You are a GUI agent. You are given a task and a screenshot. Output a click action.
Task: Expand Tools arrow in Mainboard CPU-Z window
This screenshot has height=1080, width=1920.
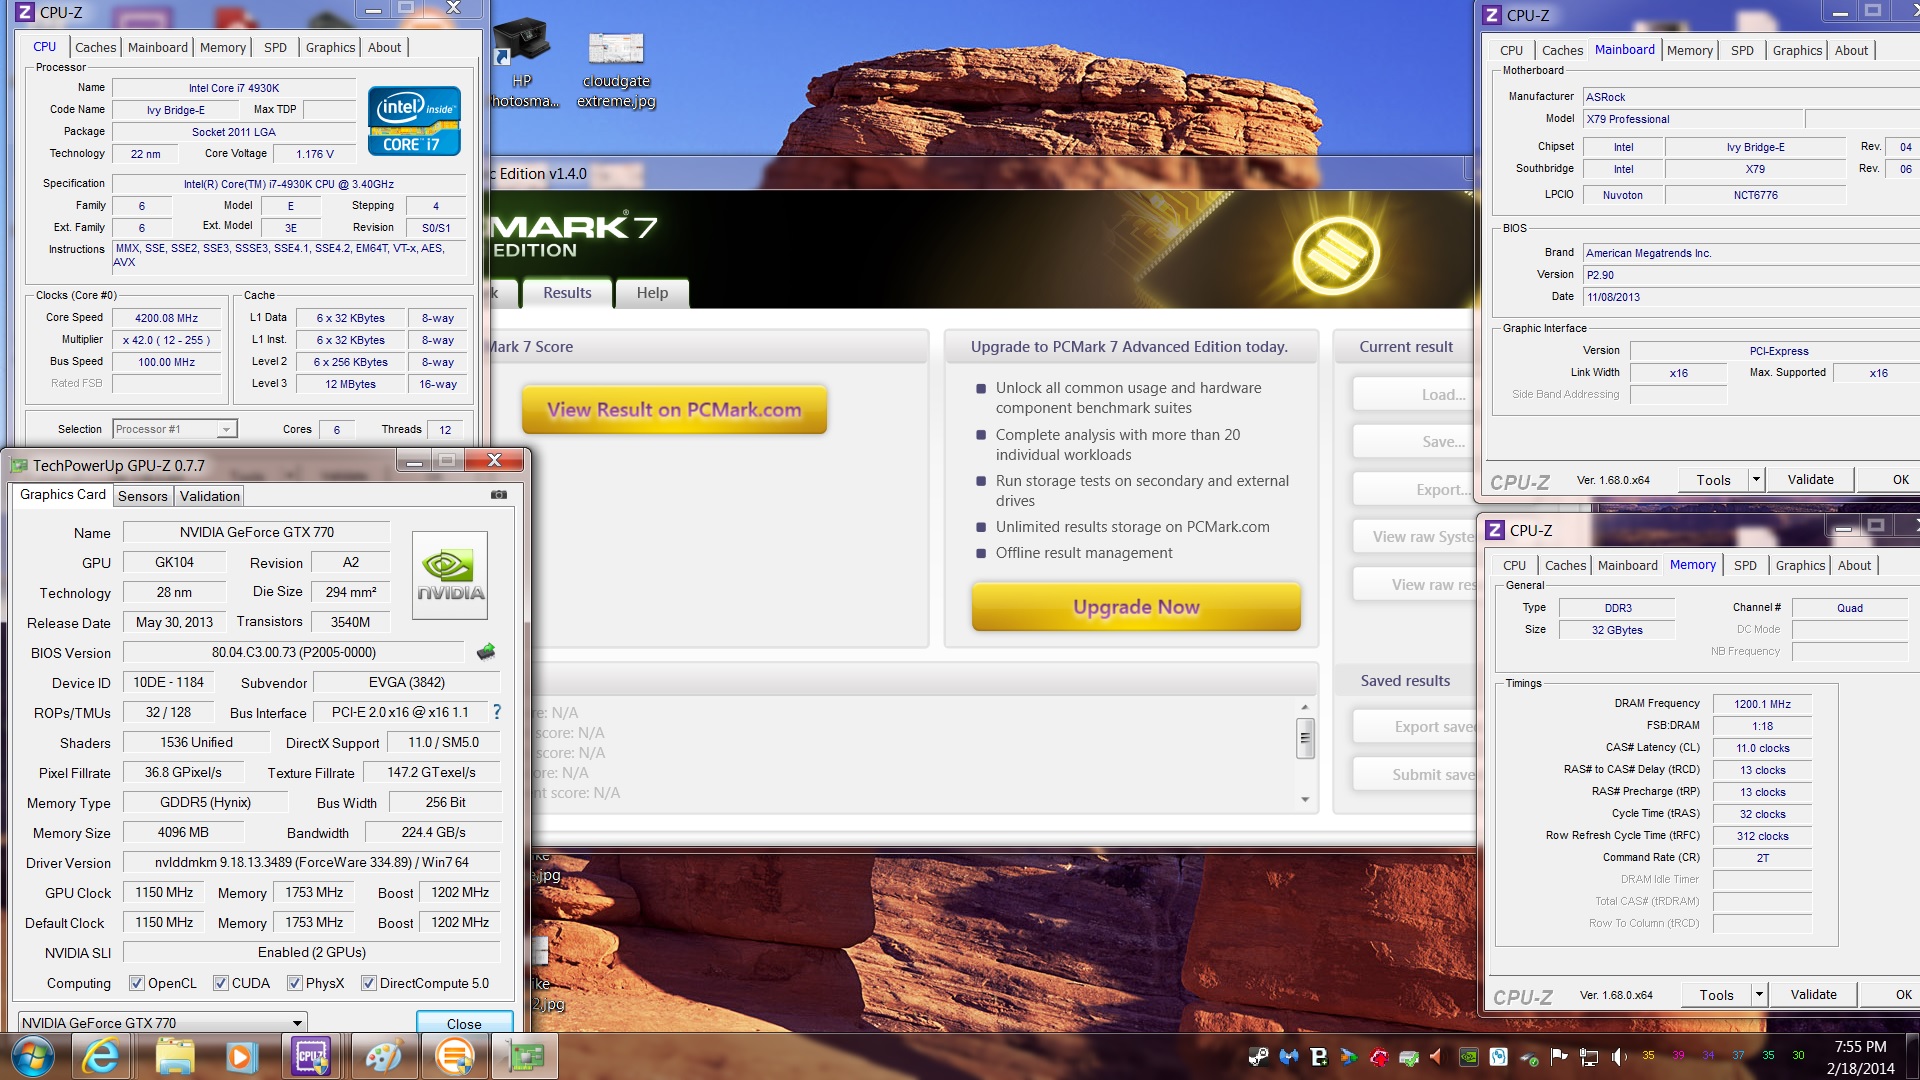pyautogui.click(x=1756, y=480)
